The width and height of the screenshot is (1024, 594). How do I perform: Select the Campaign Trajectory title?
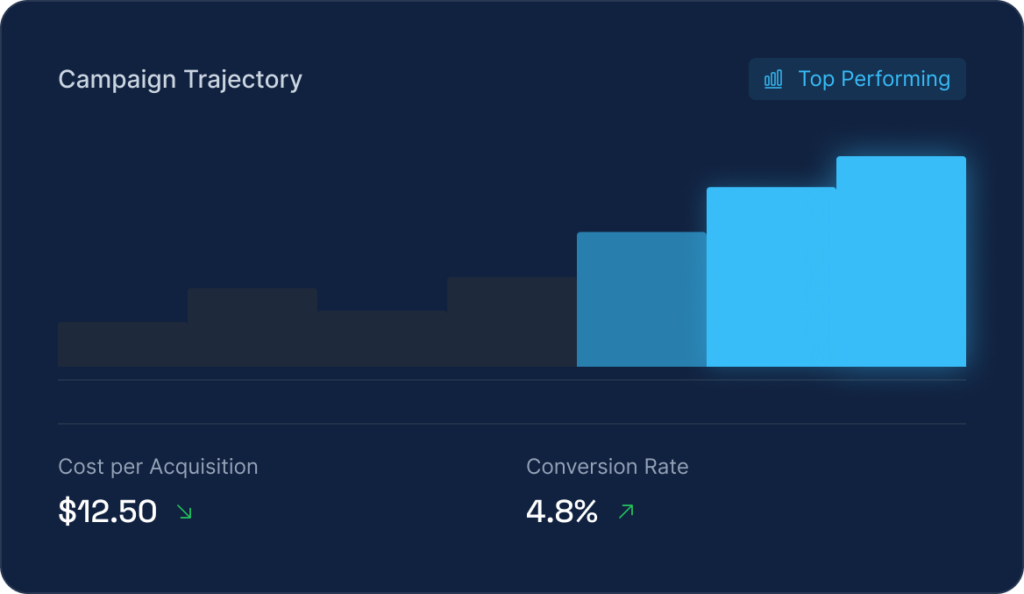click(x=180, y=79)
